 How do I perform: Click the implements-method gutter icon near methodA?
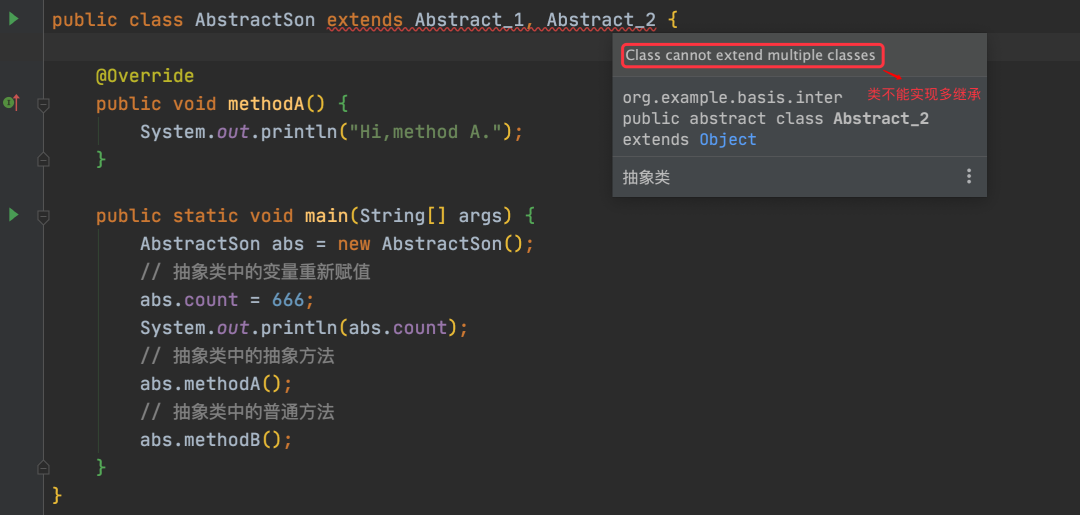coord(11,103)
